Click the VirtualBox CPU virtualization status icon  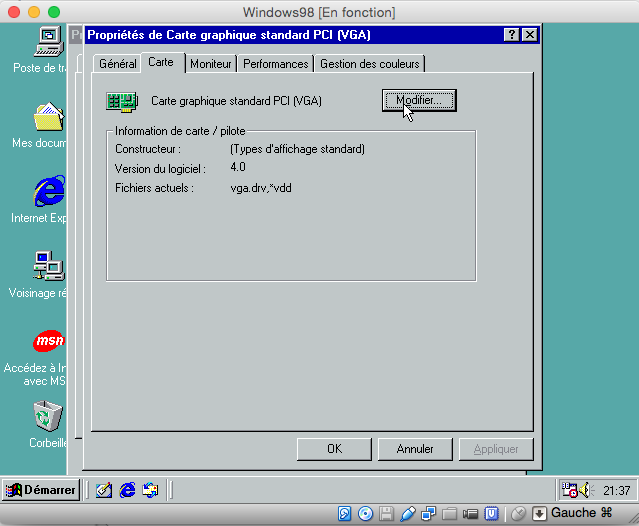(x=491, y=514)
